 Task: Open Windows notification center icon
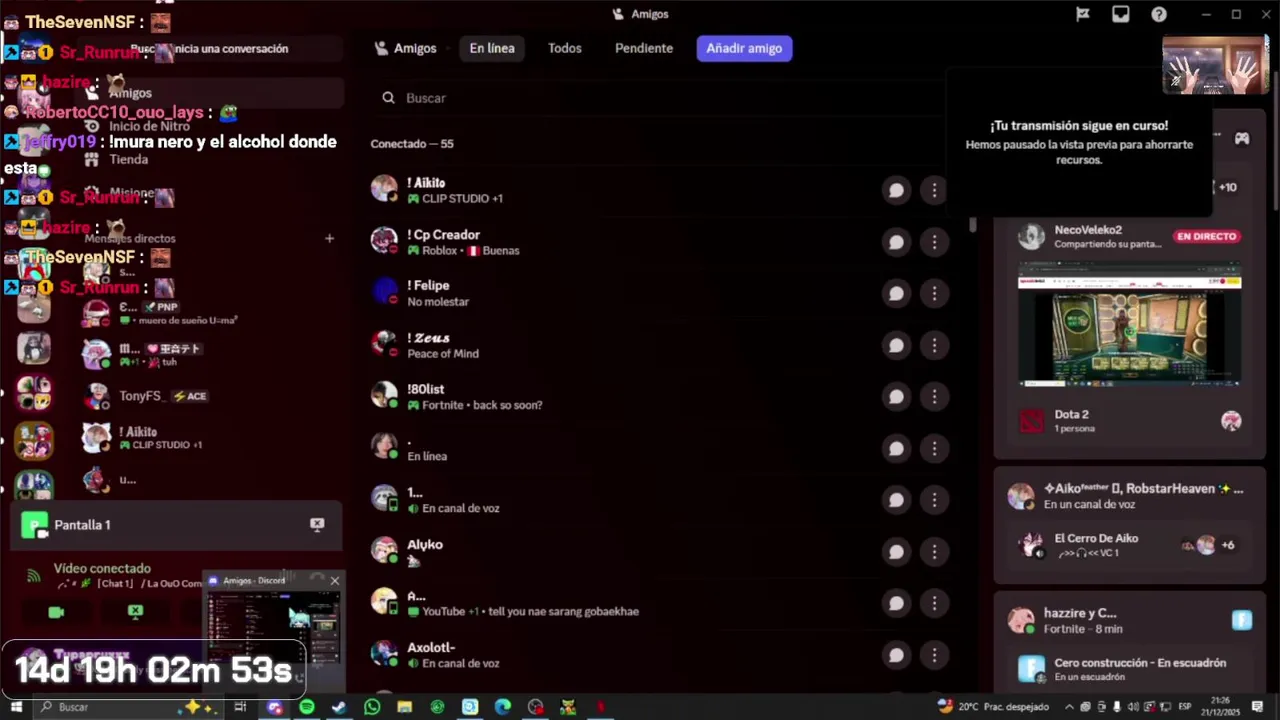point(1258,707)
